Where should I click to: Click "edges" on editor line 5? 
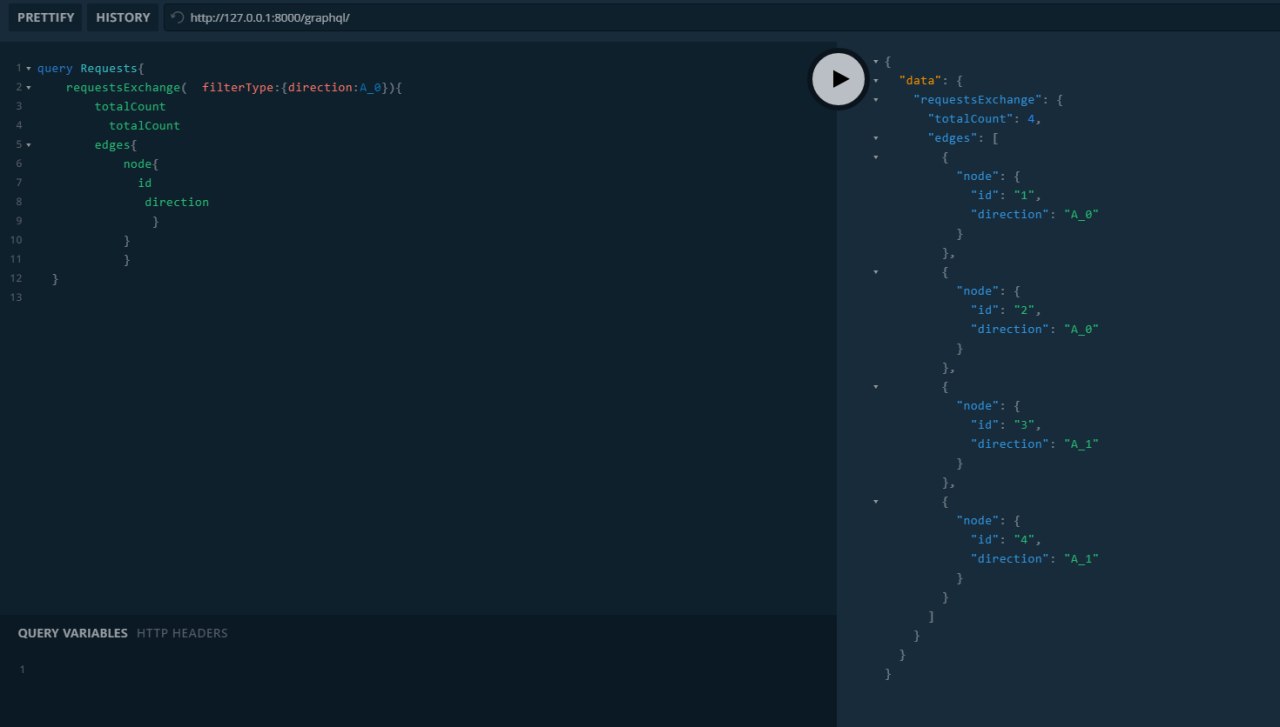coord(112,144)
